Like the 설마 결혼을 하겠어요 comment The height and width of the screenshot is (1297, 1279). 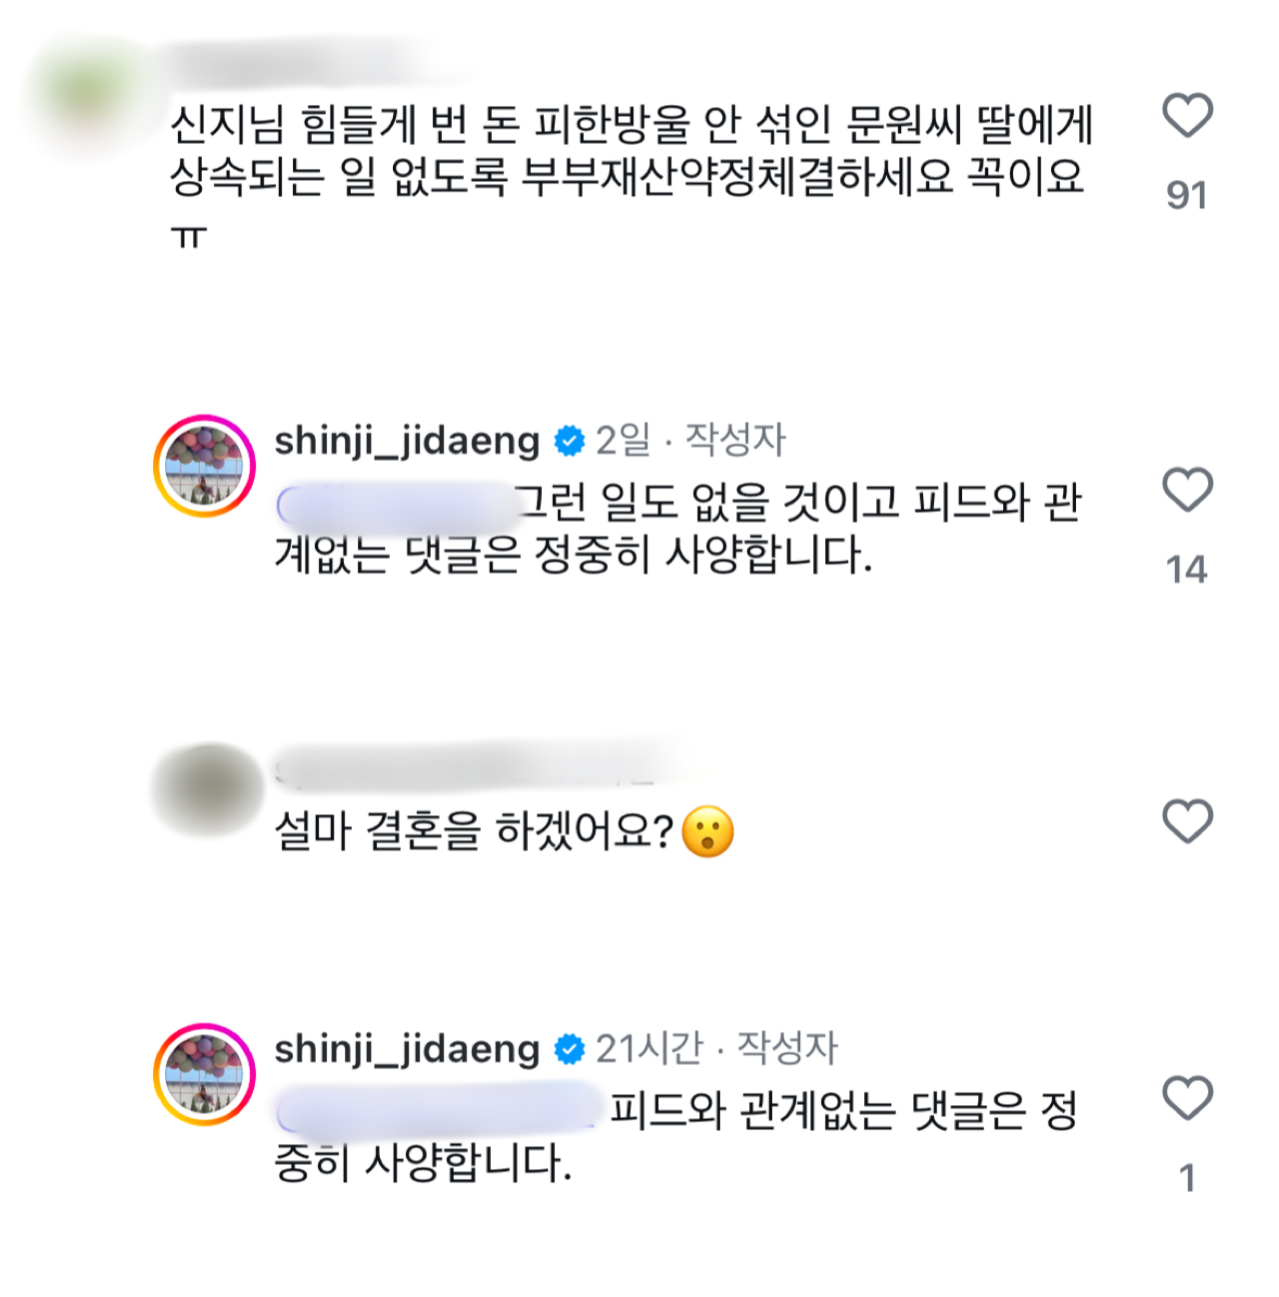pos(1187,821)
